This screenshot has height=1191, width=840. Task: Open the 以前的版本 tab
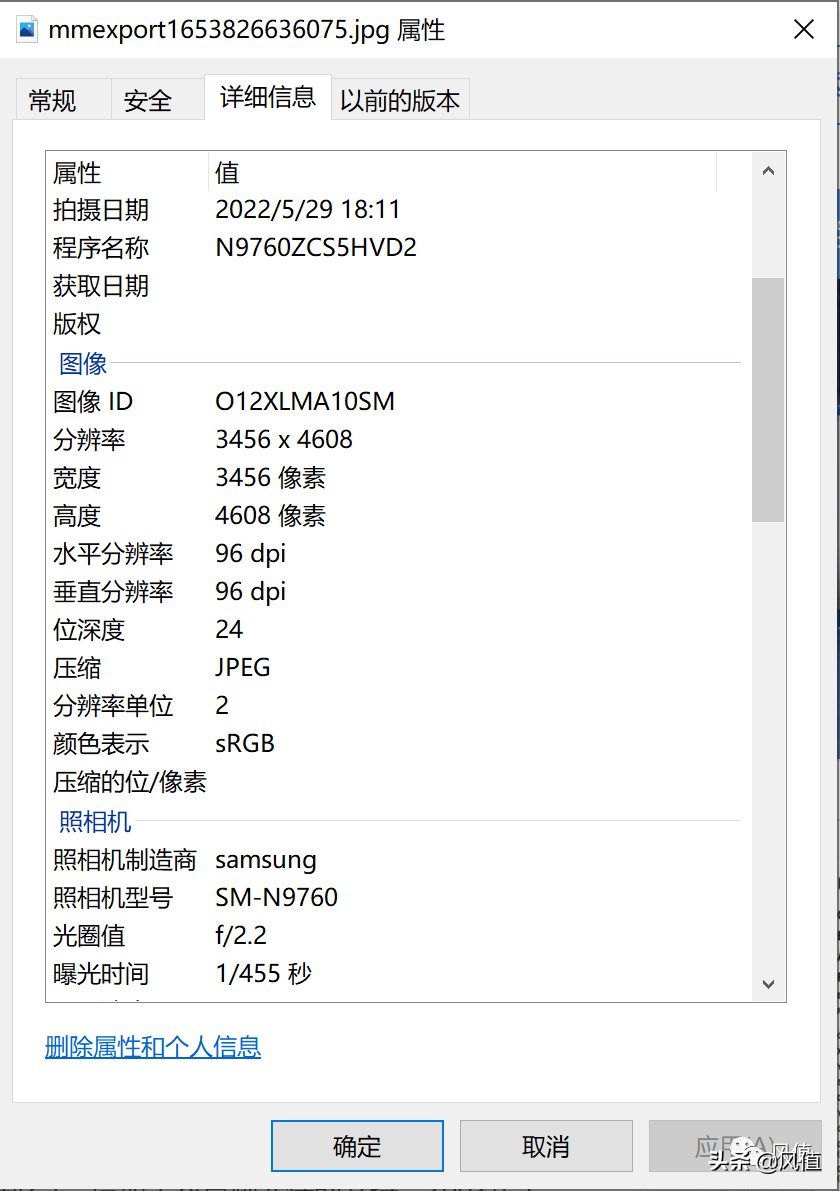[399, 100]
